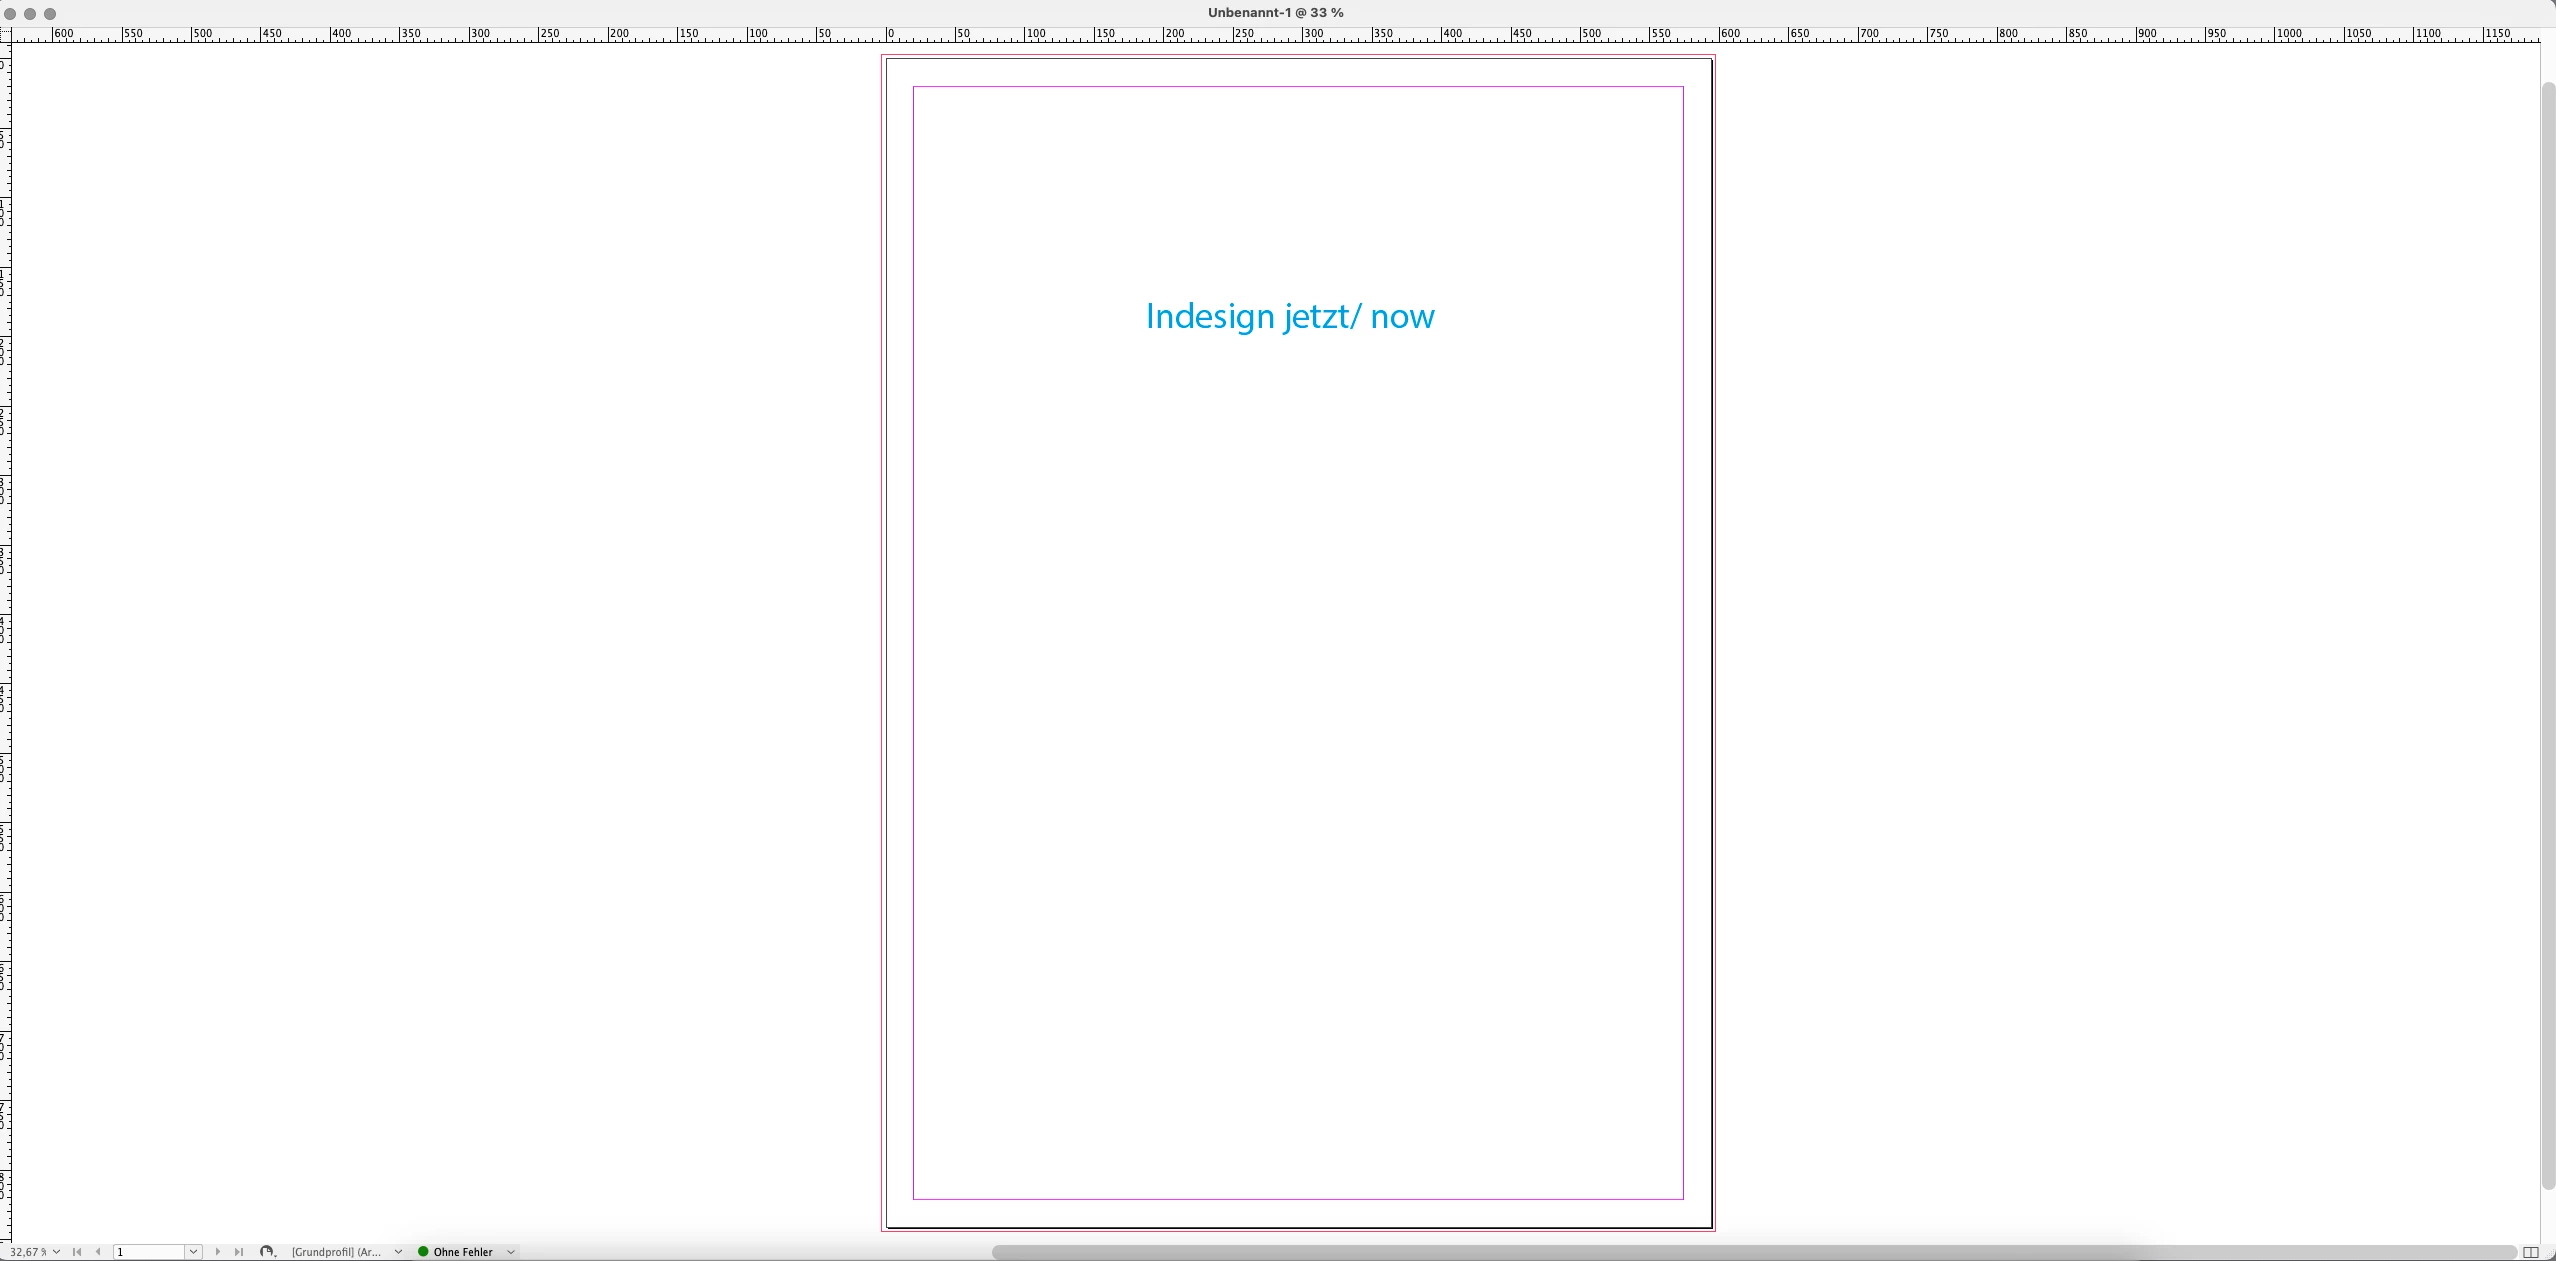This screenshot has width=2556, height=1261.
Task: Click the ruler origin corner box
Action: [5, 35]
